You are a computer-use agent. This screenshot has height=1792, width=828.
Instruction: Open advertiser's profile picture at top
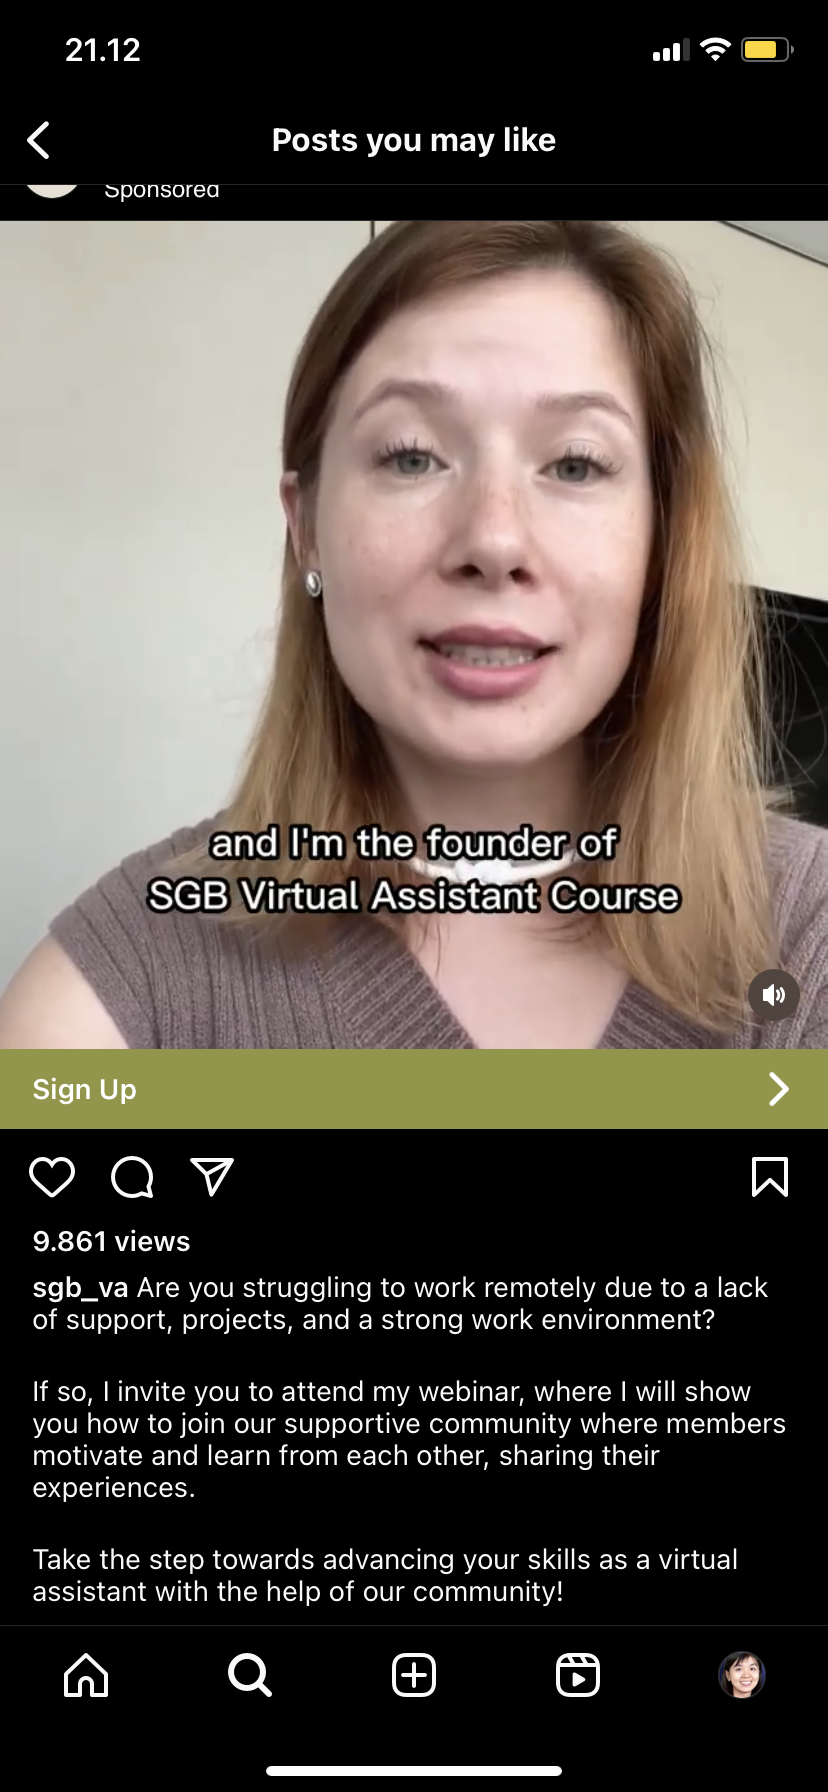[x=52, y=190]
